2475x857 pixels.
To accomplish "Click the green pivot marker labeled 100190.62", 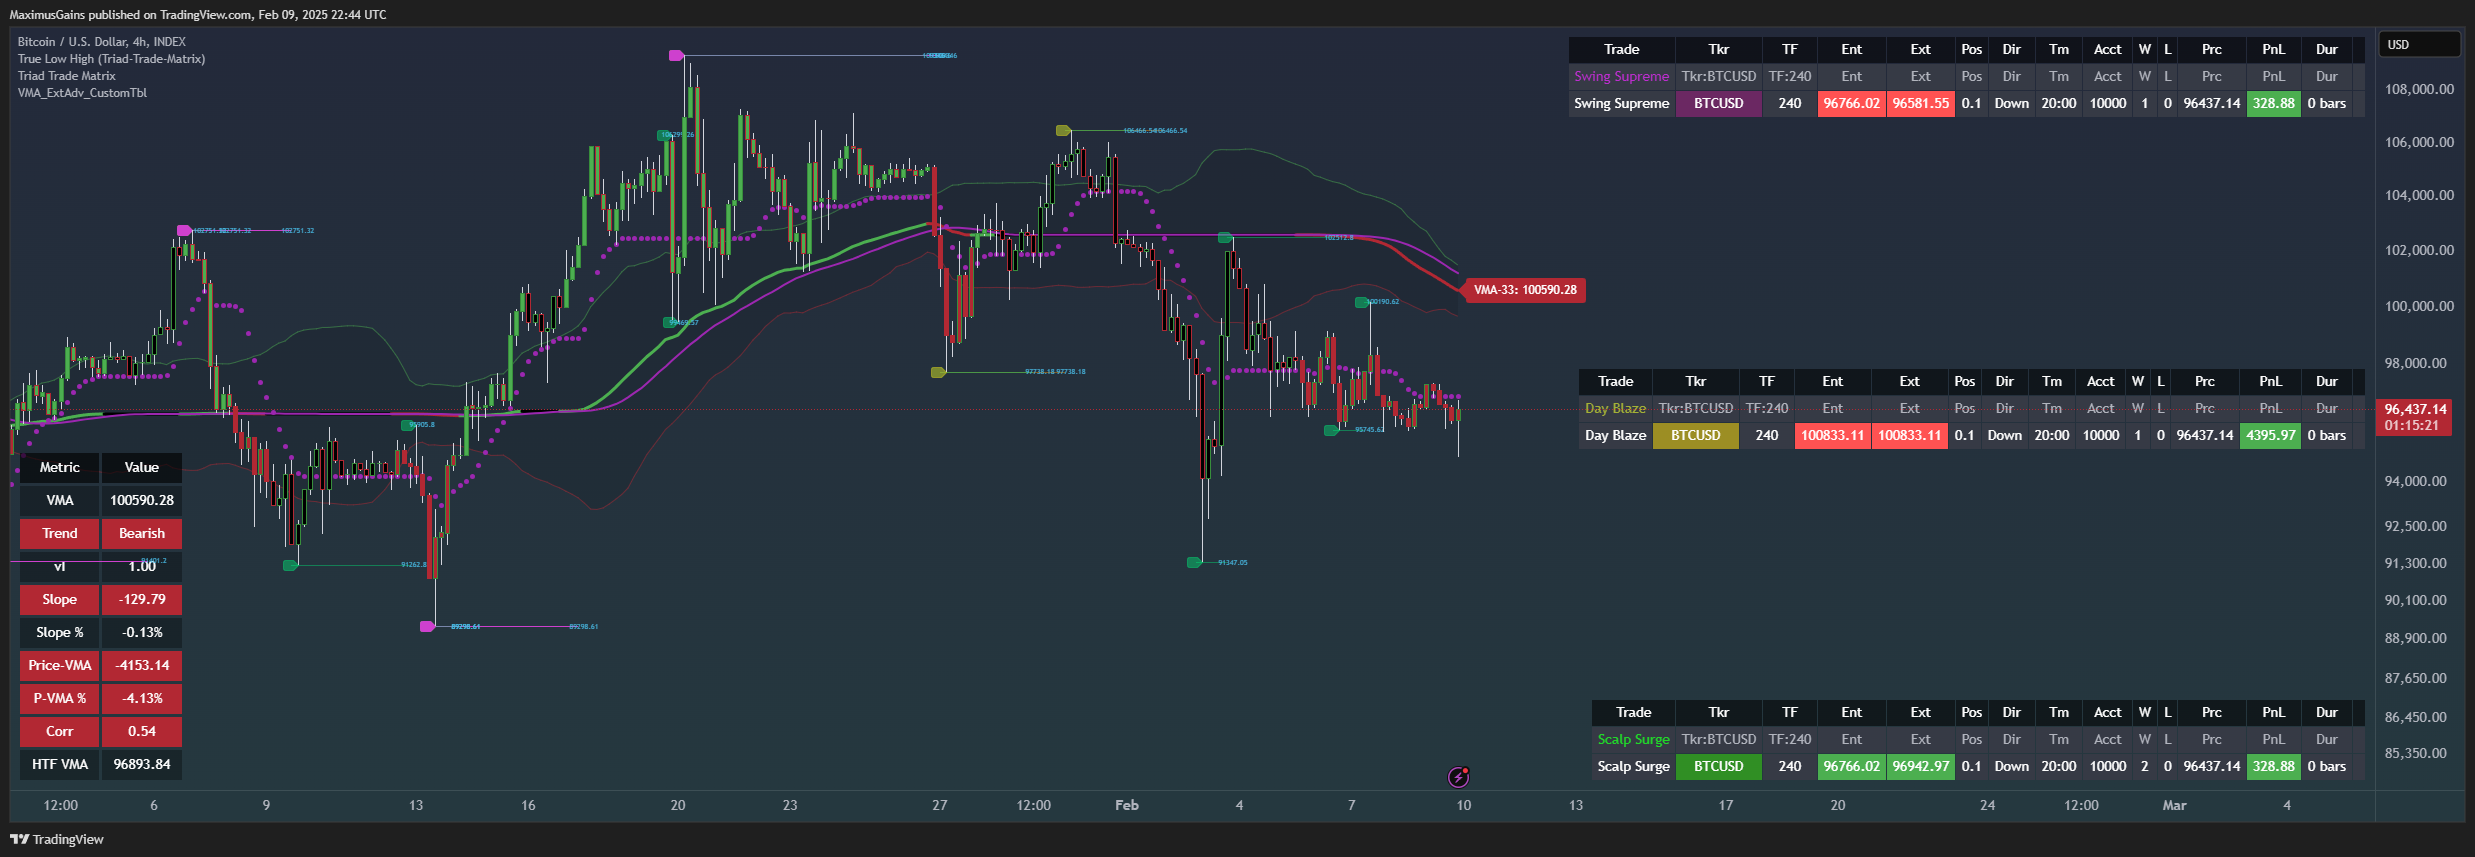I will coord(1362,301).
